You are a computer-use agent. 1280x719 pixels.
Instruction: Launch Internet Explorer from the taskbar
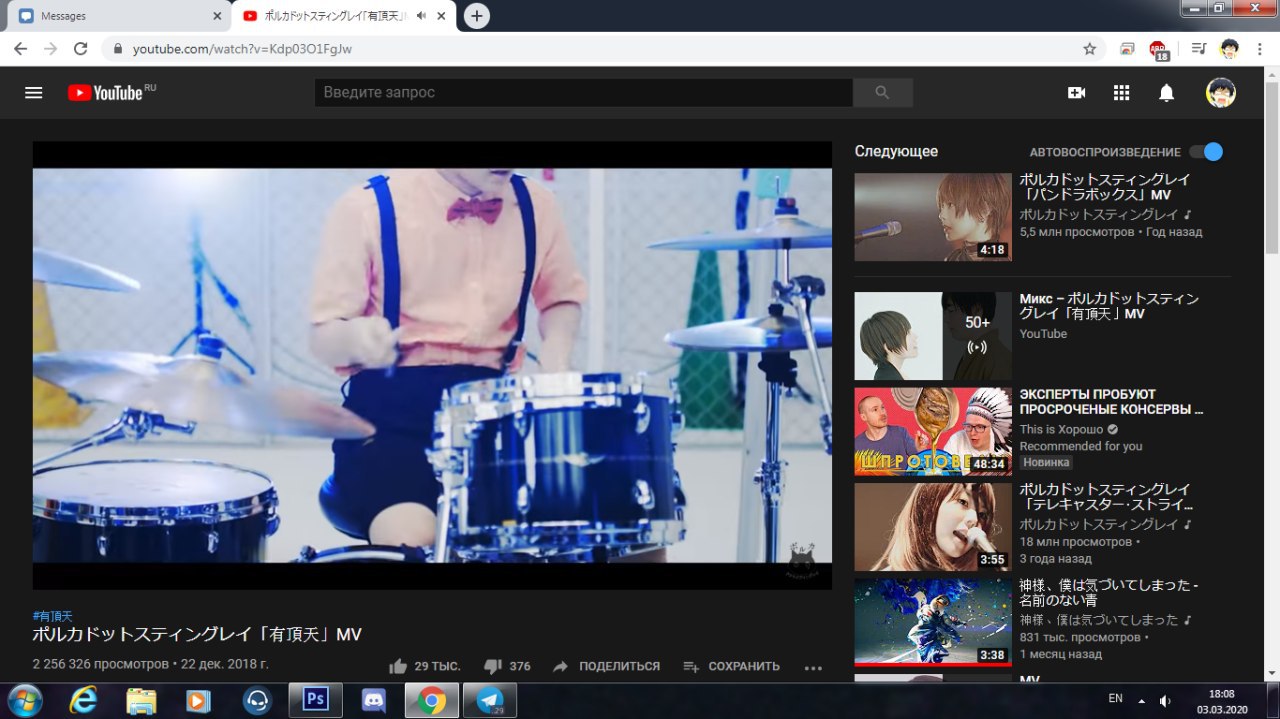pyautogui.click(x=83, y=700)
